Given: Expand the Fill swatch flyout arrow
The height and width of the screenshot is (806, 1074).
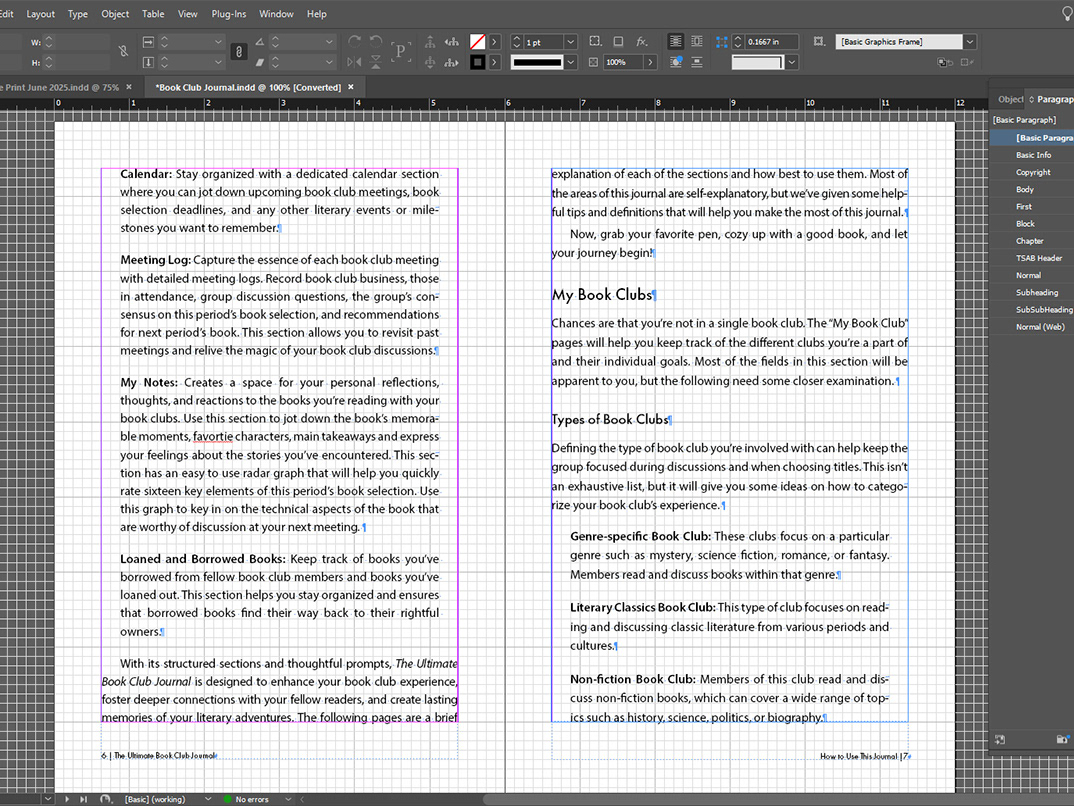Looking at the screenshot, I should 495,42.
